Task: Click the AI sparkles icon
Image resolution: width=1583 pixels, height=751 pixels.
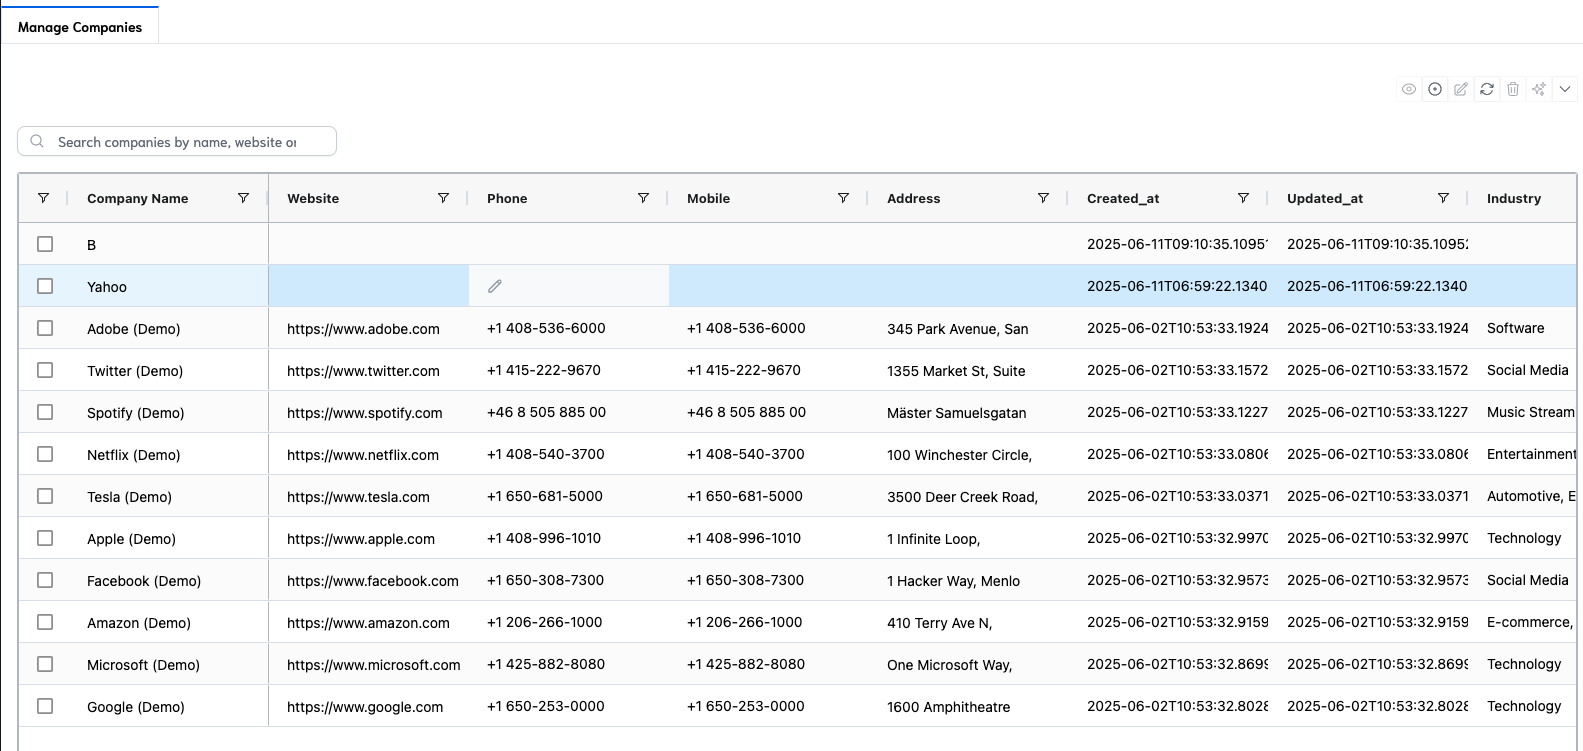Action: click(1539, 89)
